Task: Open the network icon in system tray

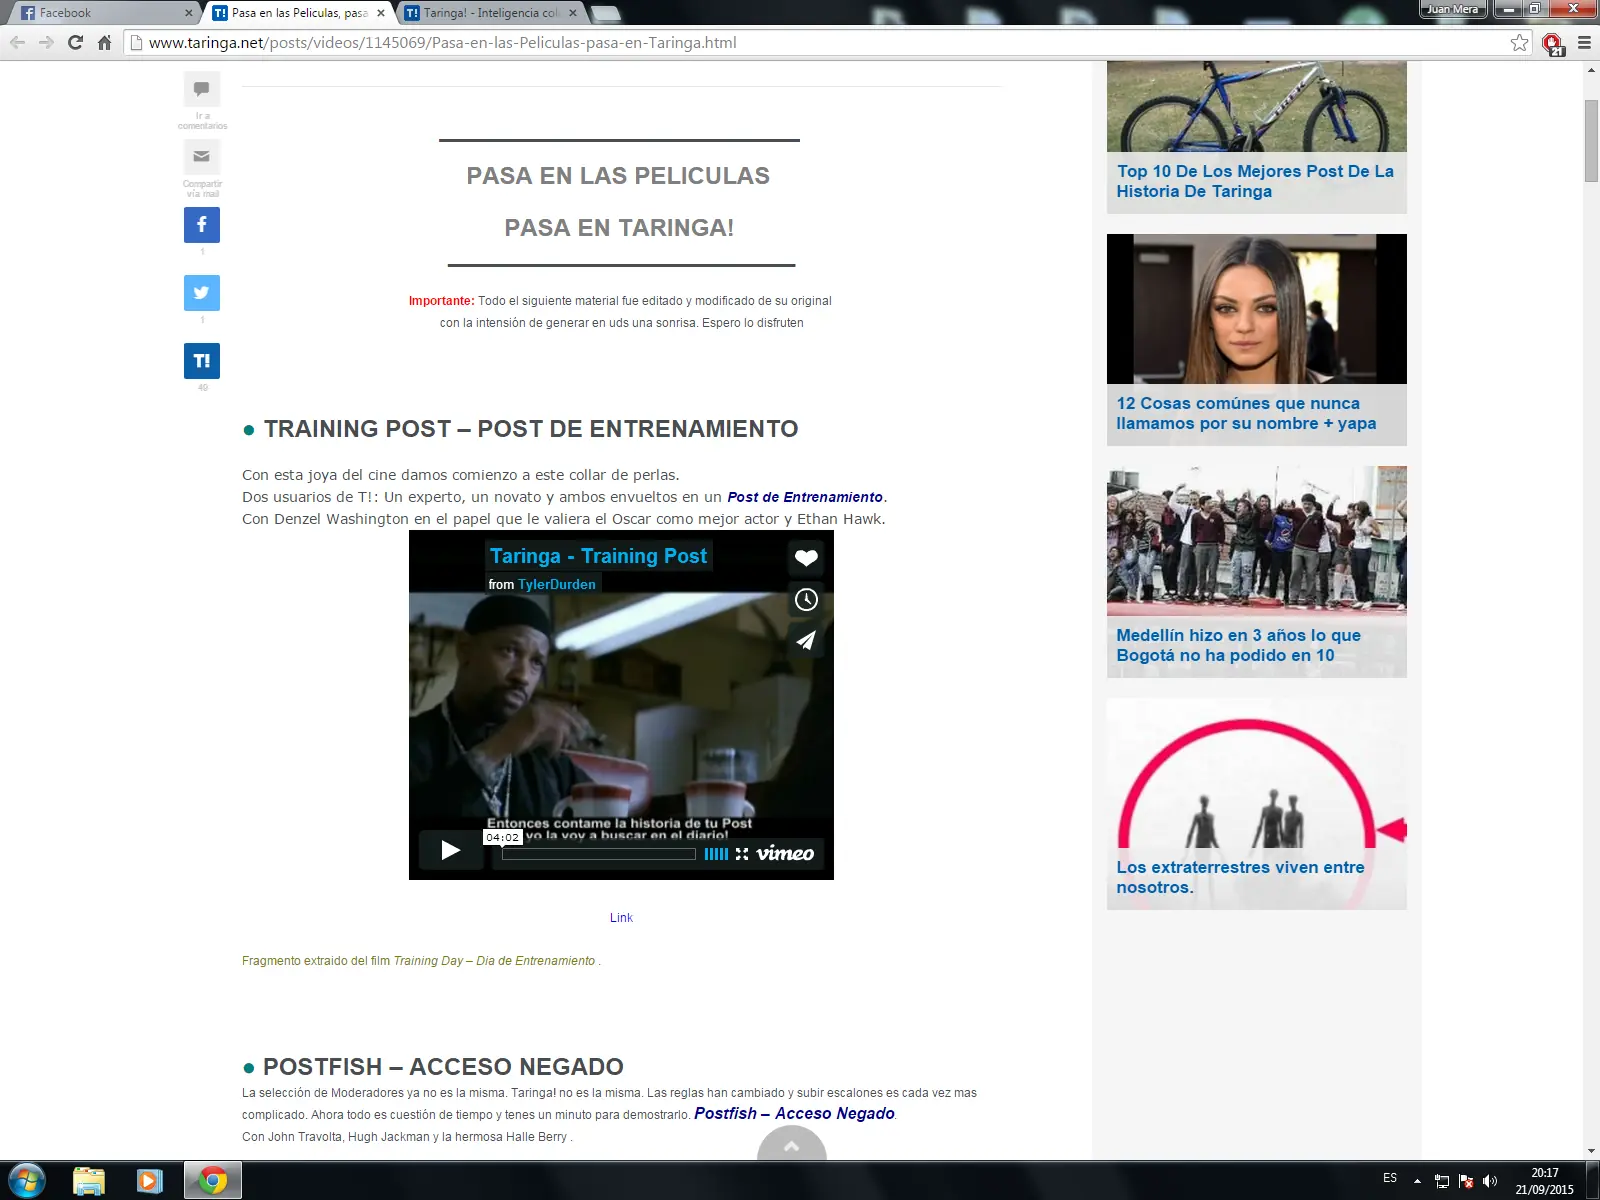Action: click(1442, 1181)
